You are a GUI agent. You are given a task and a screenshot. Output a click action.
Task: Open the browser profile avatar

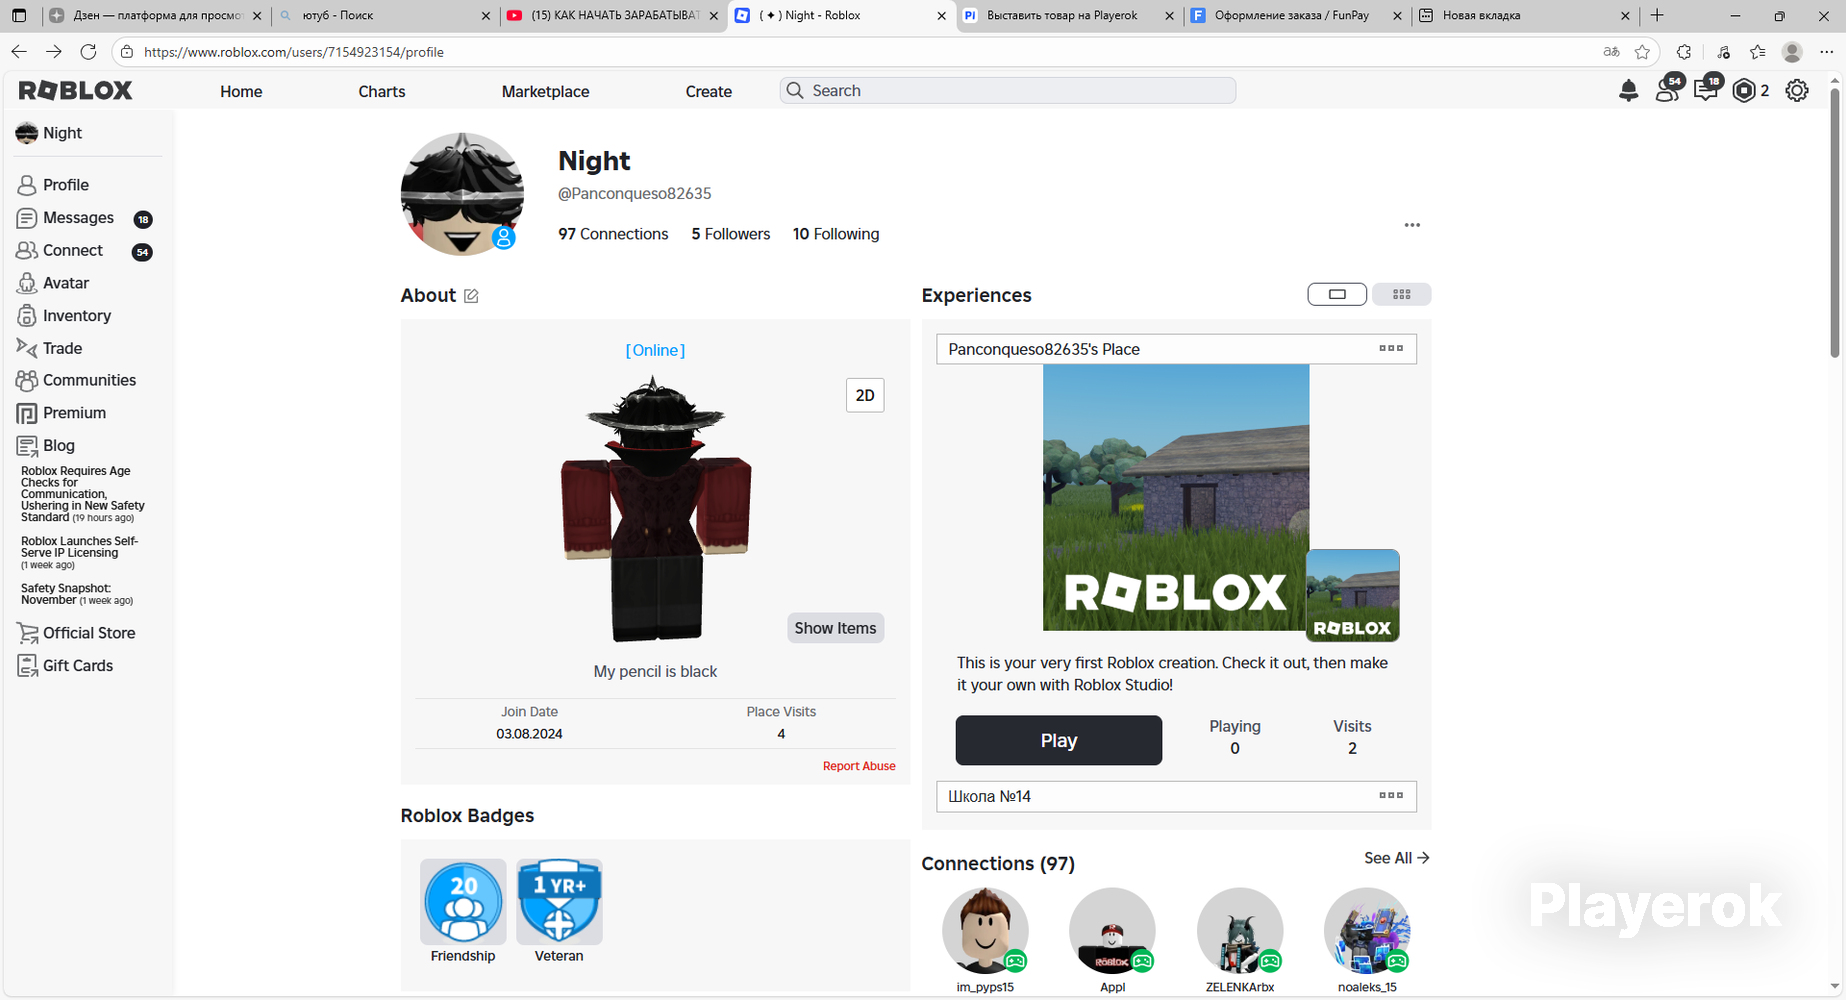1792,52
